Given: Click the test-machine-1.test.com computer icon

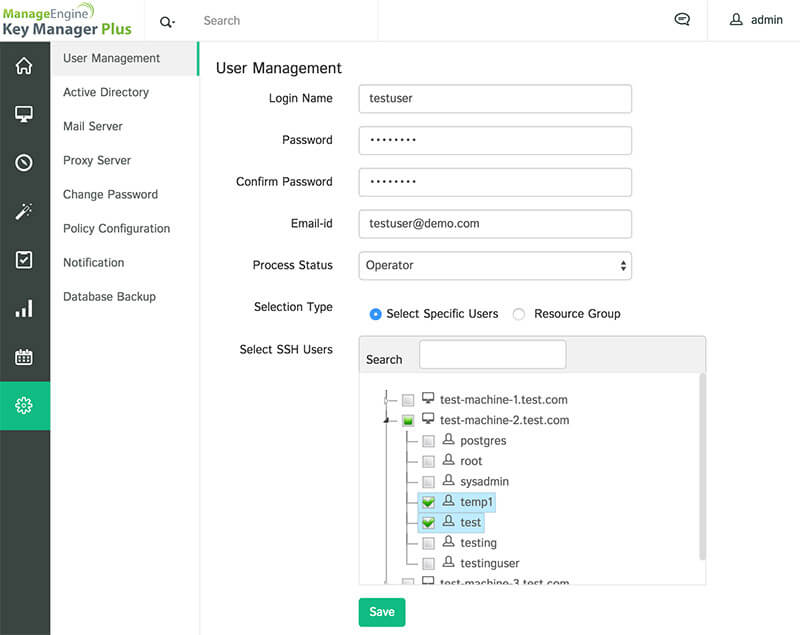Looking at the screenshot, I should point(428,398).
